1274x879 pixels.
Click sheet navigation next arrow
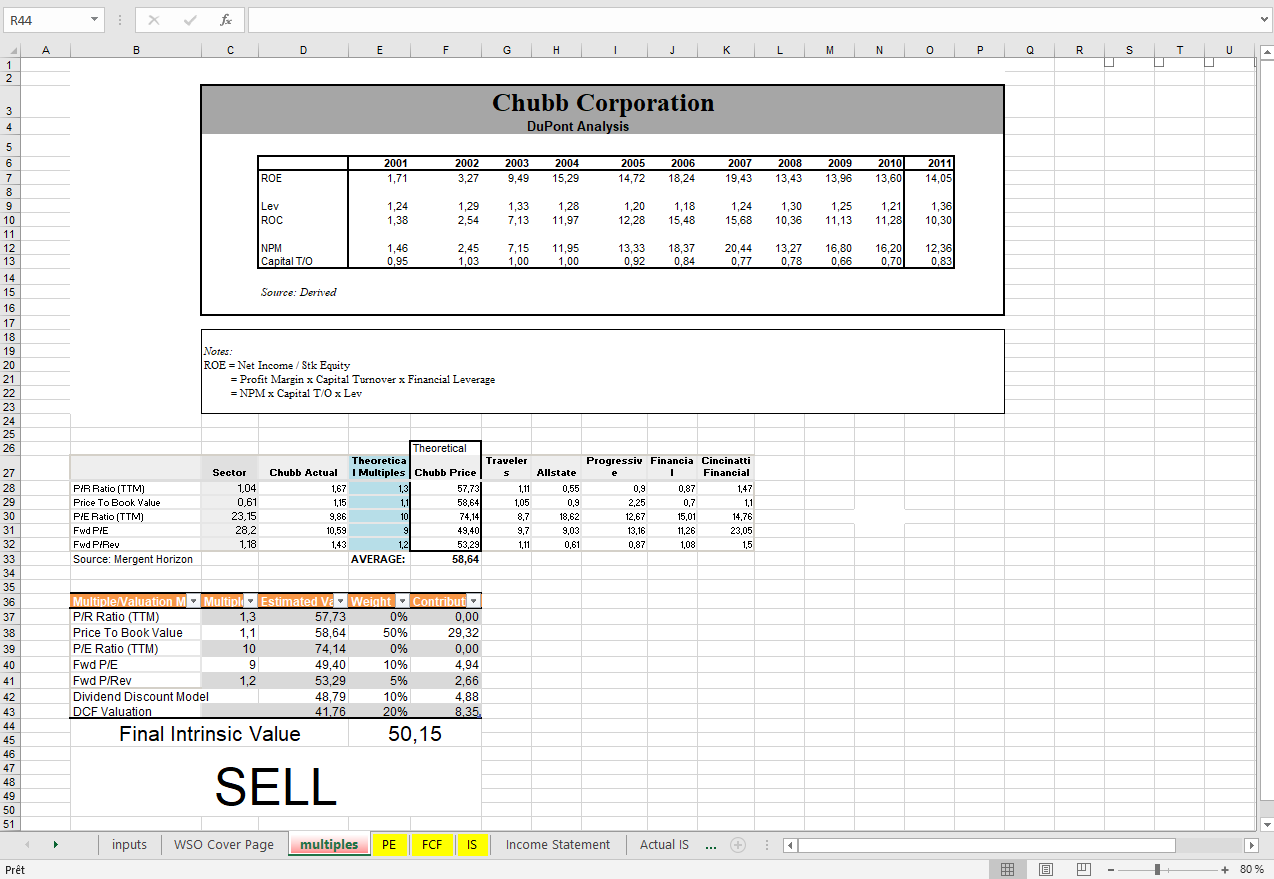(55, 845)
